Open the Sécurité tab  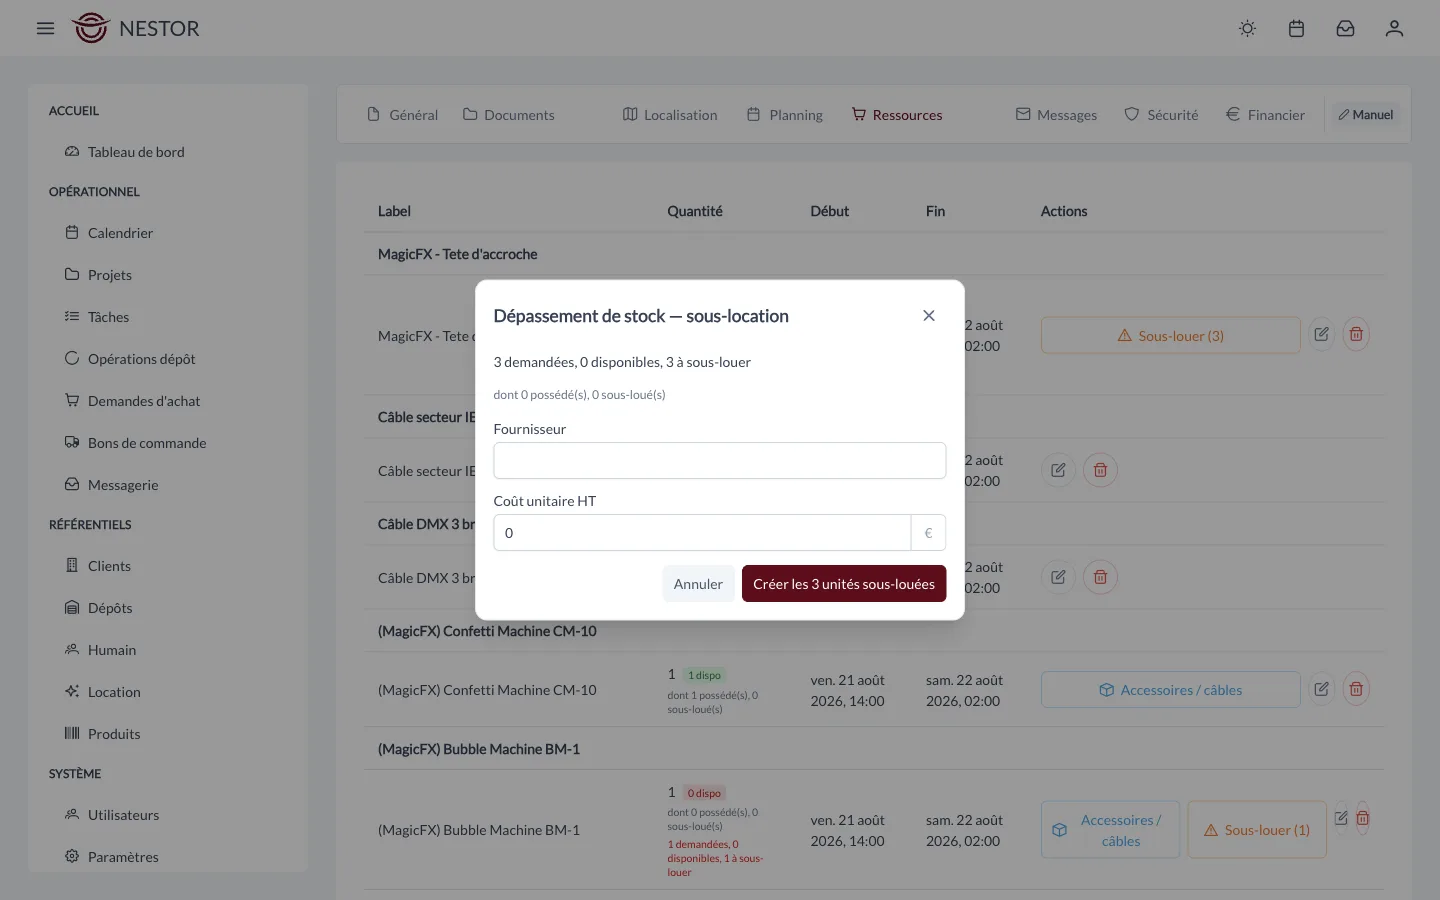1161,115
